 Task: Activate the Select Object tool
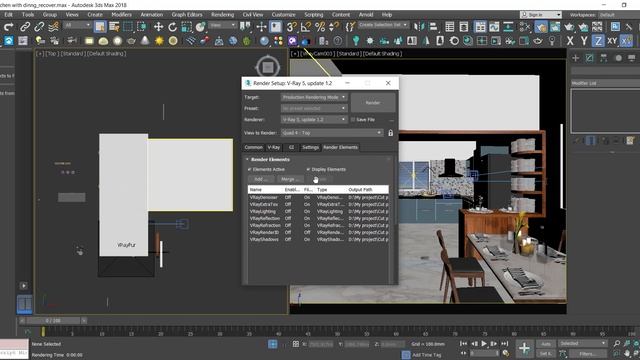[100, 27]
